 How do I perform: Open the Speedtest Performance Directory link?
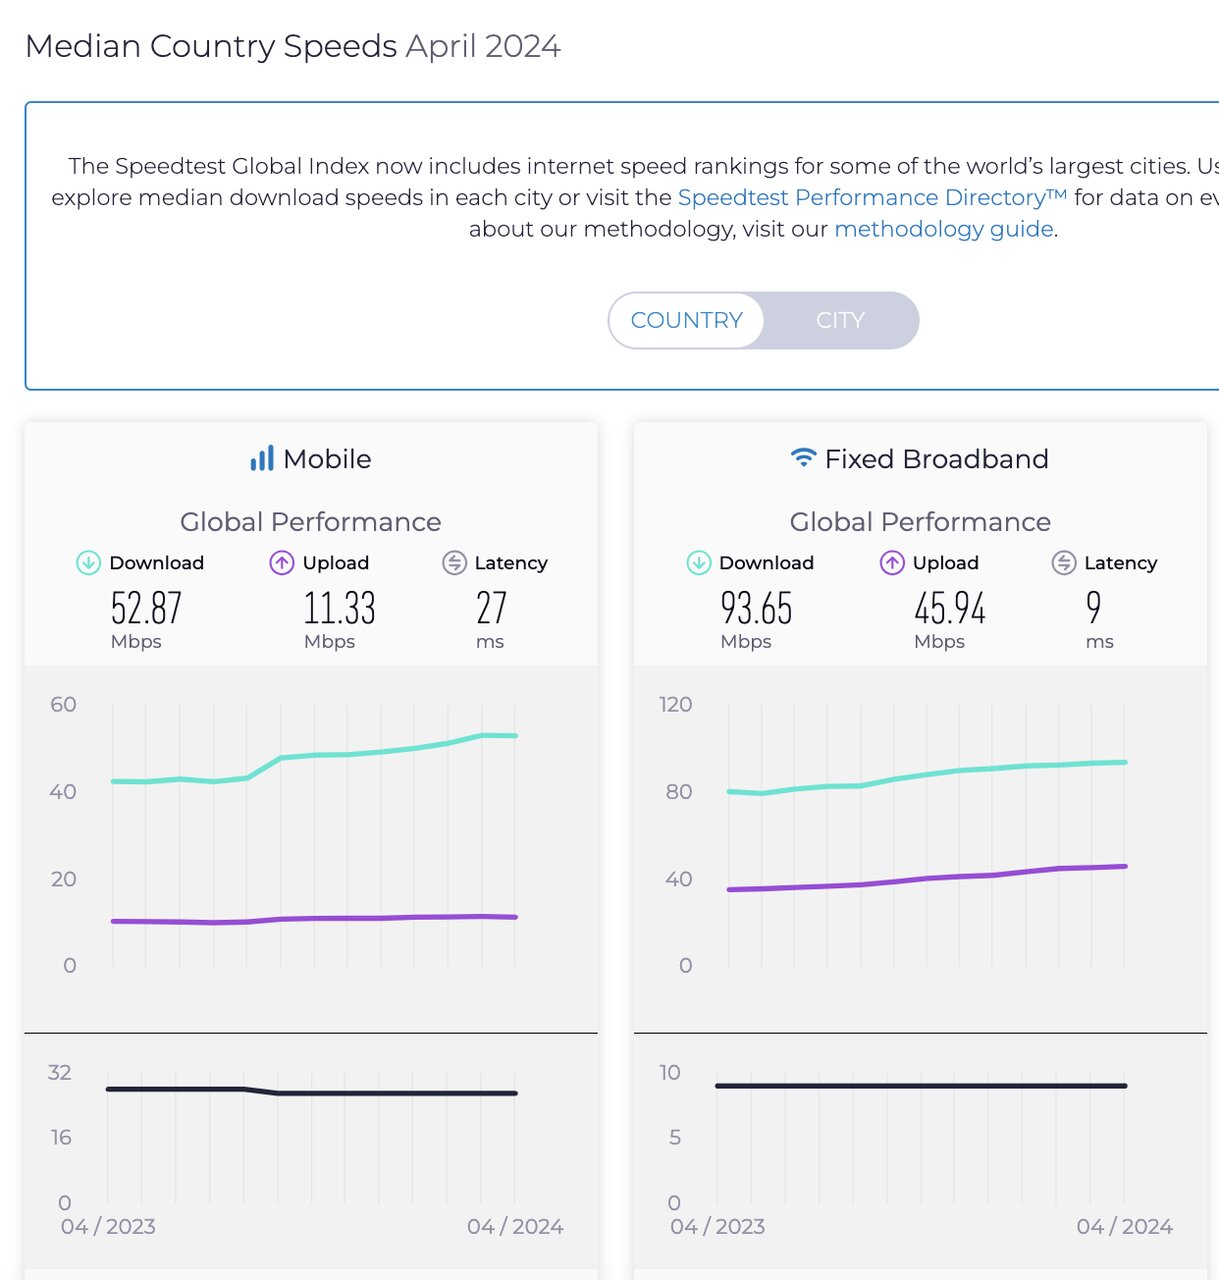pos(871,197)
